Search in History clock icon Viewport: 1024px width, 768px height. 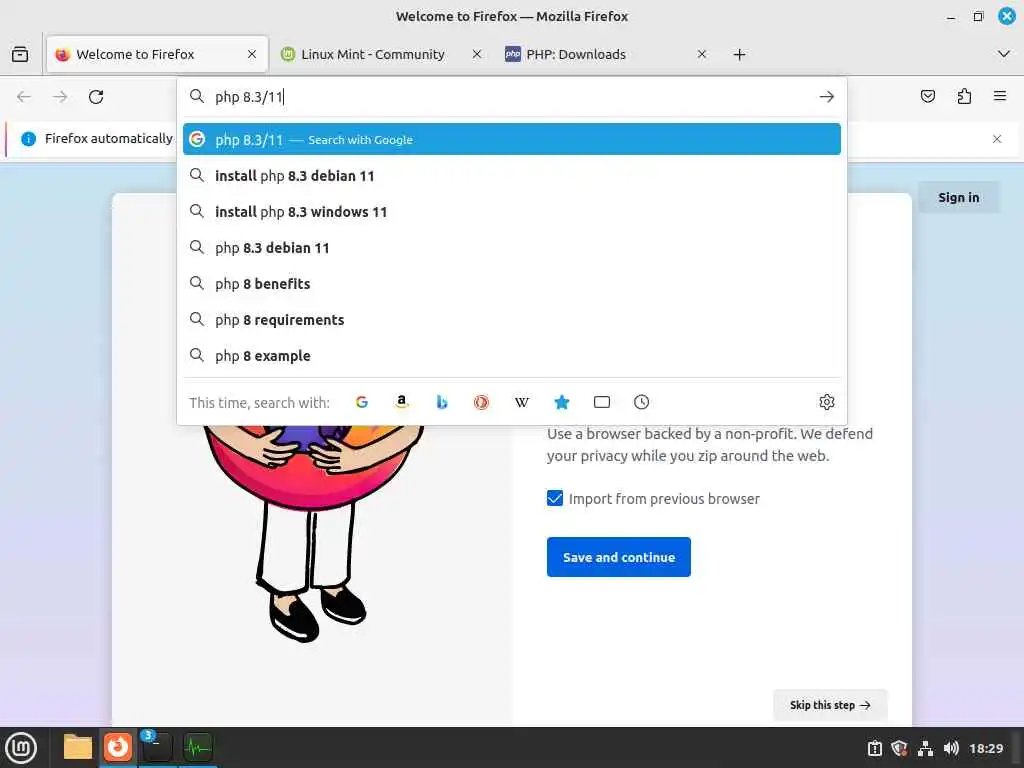point(641,402)
